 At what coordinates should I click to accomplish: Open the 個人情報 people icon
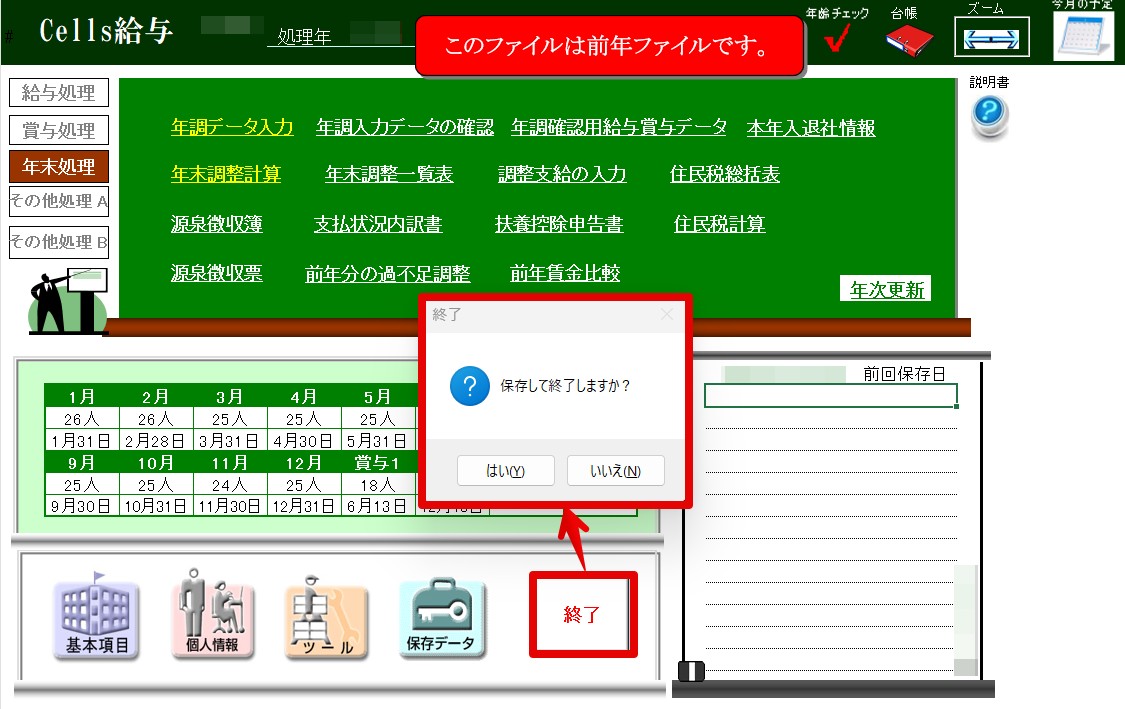click(212, 614)
